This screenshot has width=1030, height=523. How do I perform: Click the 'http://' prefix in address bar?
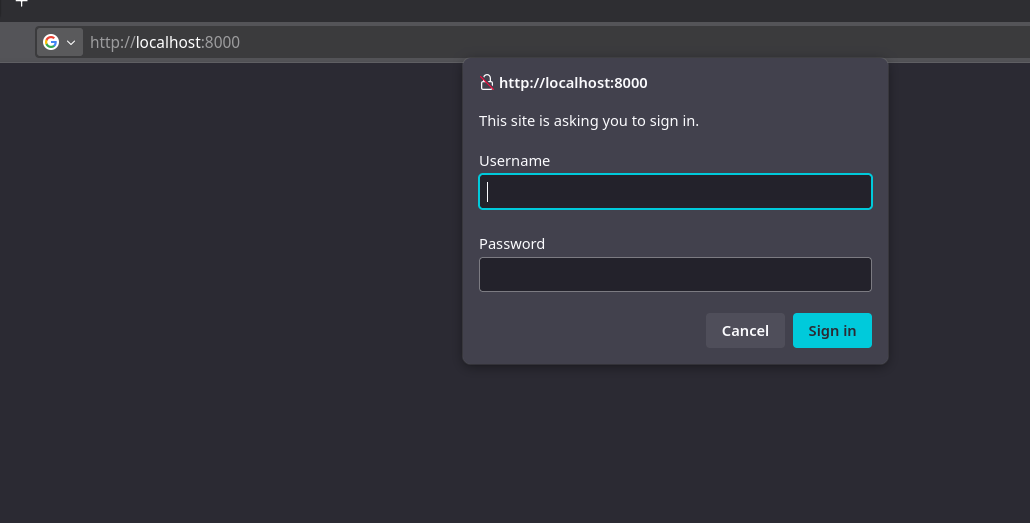click(112, 43)
